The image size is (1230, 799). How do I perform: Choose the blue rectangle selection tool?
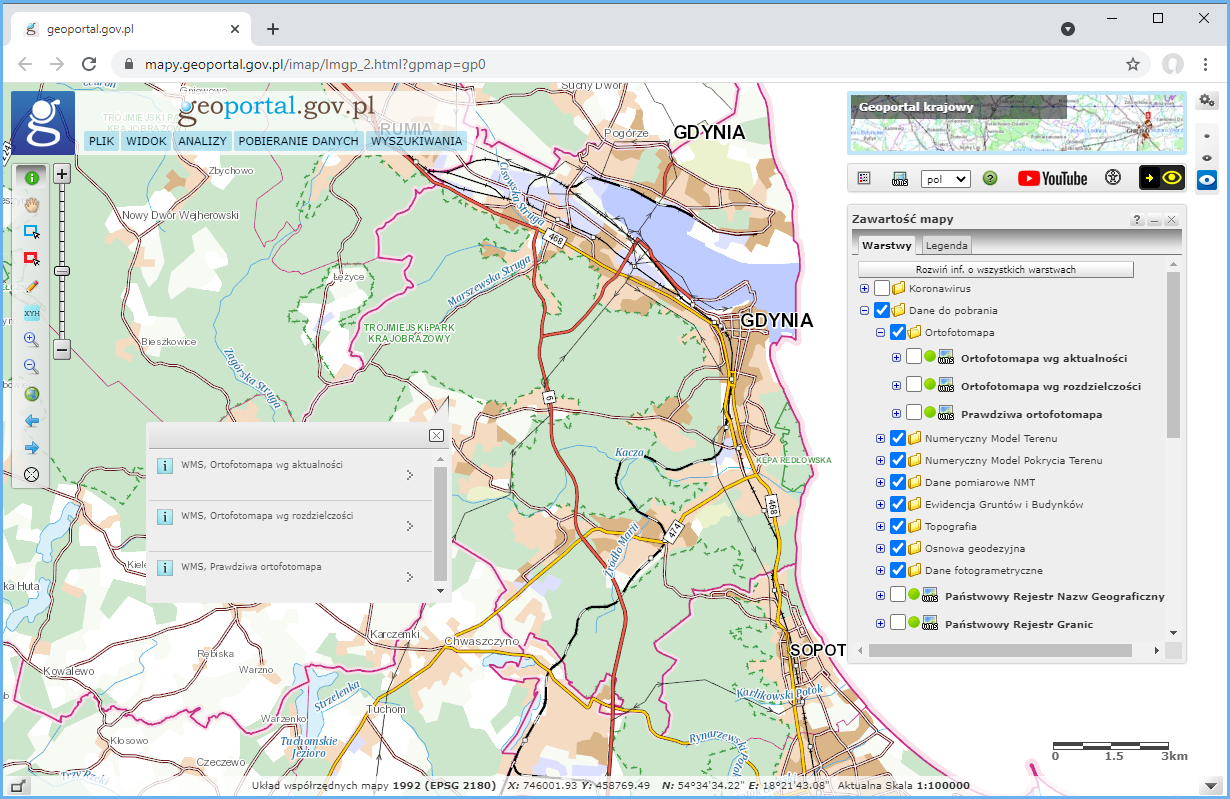point(31,231)
